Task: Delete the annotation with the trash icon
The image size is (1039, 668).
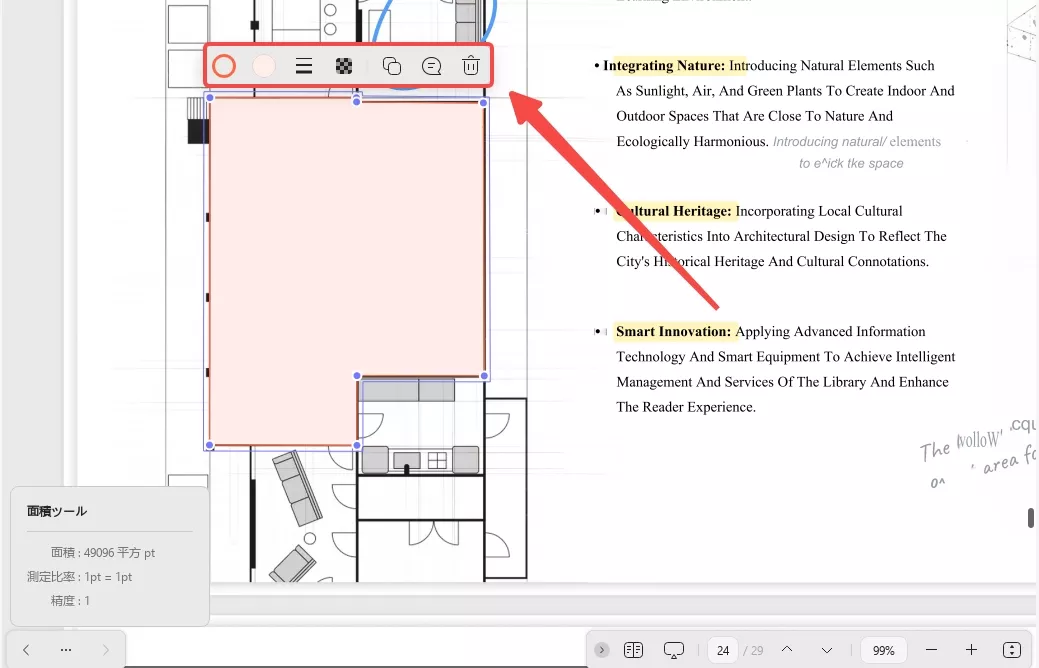Action: pyautogui.click(x=470, y=66)
